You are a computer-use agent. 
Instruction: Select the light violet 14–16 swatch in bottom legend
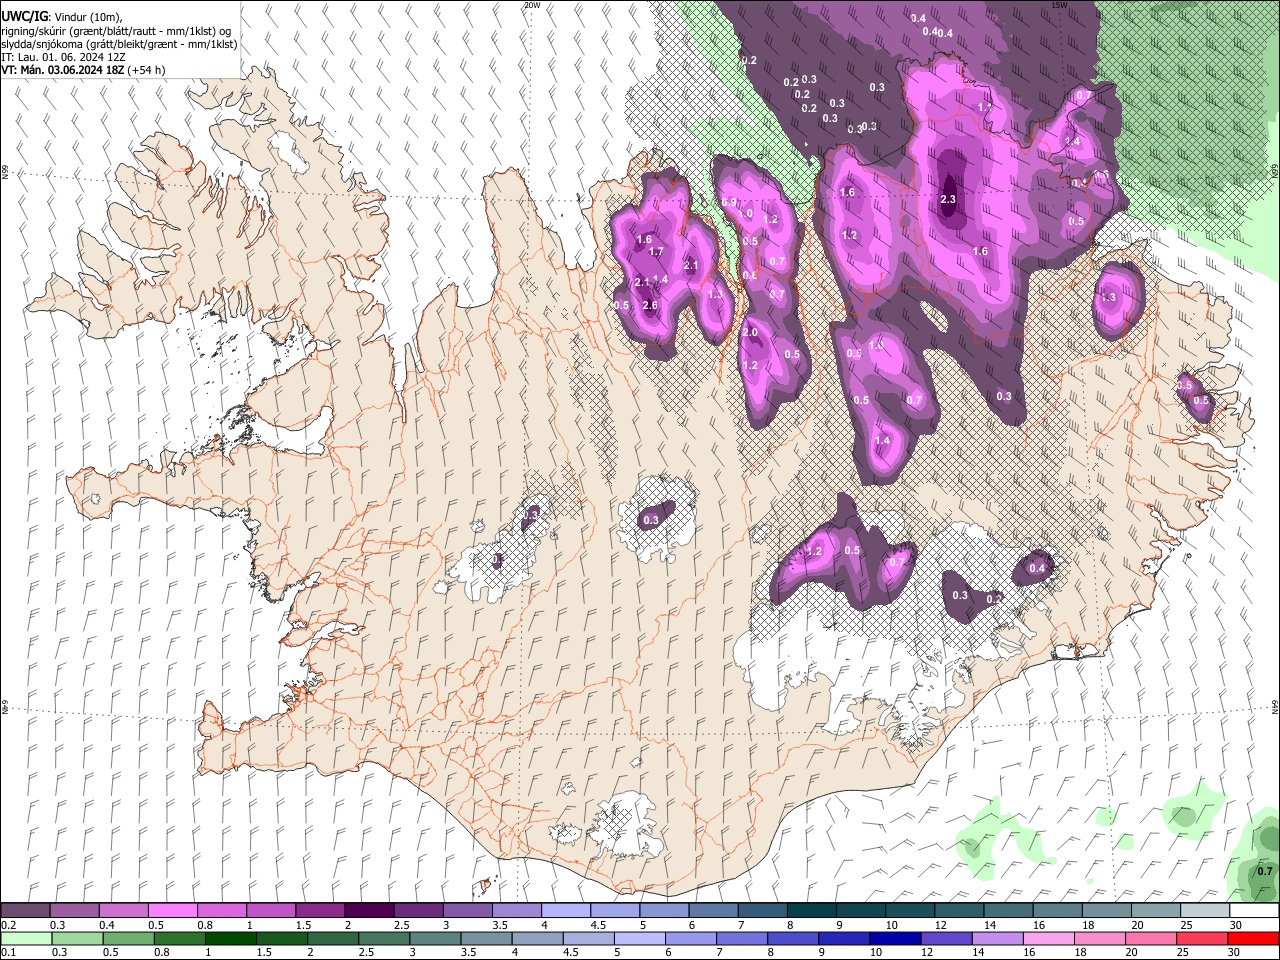(x=1000, y=938)
